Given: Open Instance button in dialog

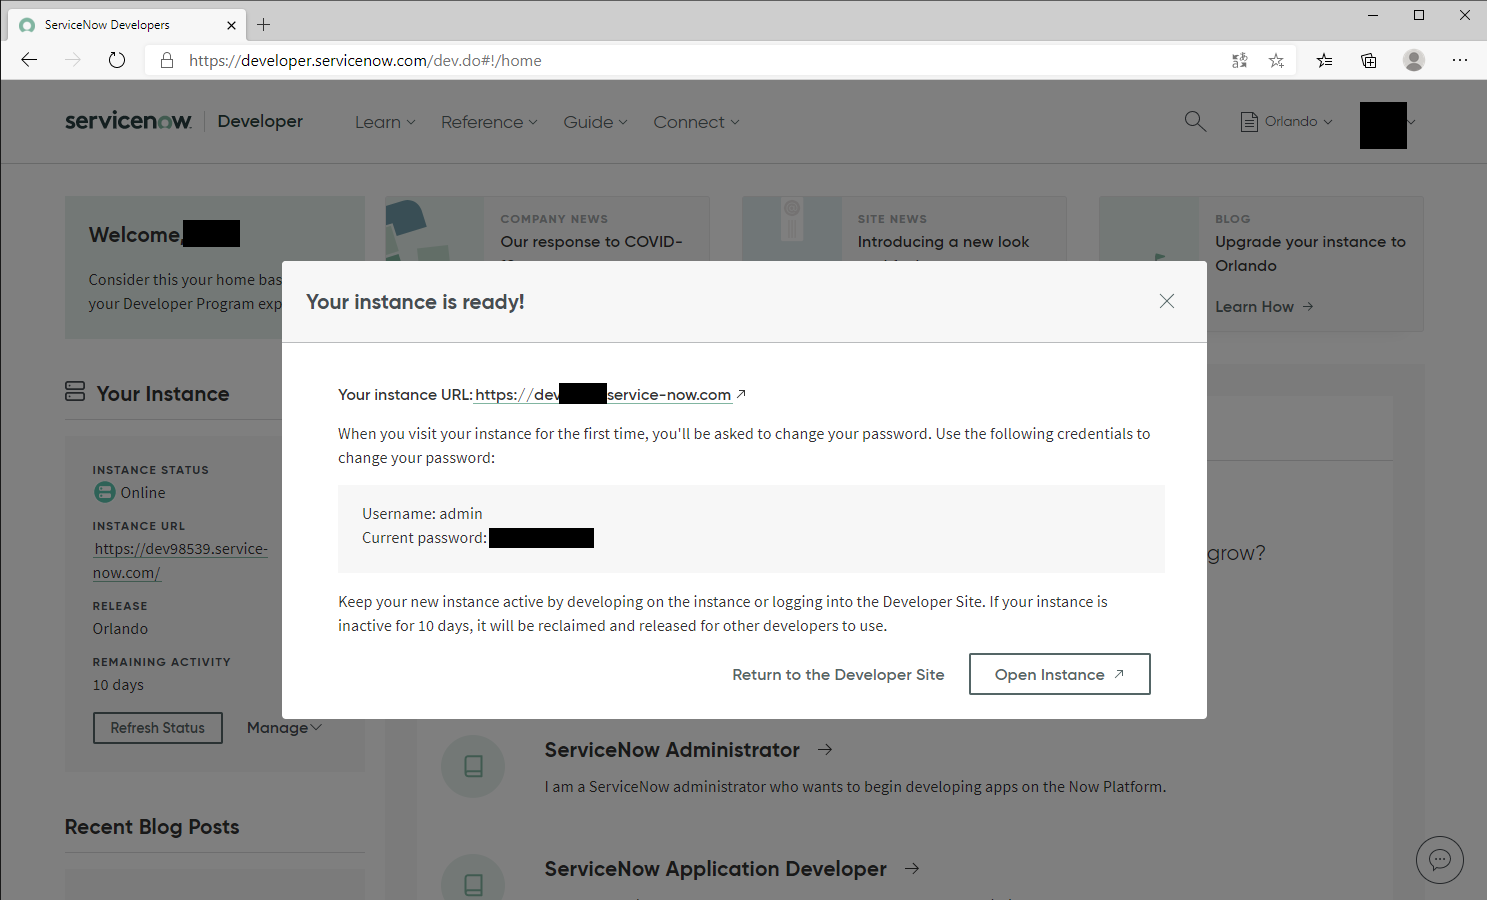Looking at the screenshot, I should pos(1059,674).
